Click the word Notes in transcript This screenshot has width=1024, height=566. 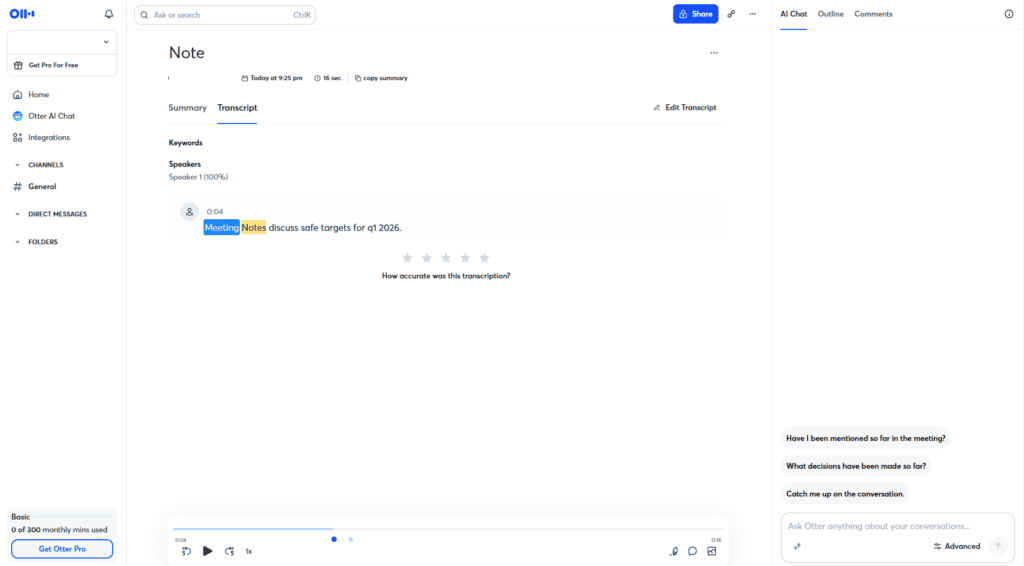pyautogui.click(x=253, y=228)
